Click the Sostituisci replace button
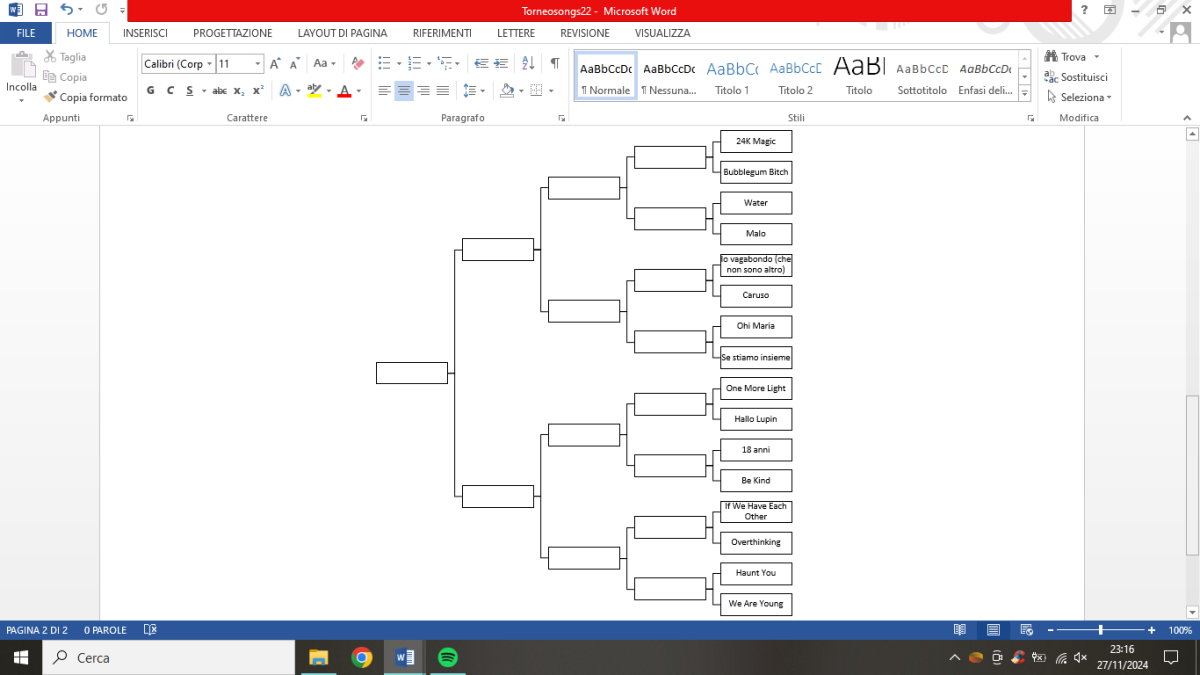 click(x=1076, y=77)
